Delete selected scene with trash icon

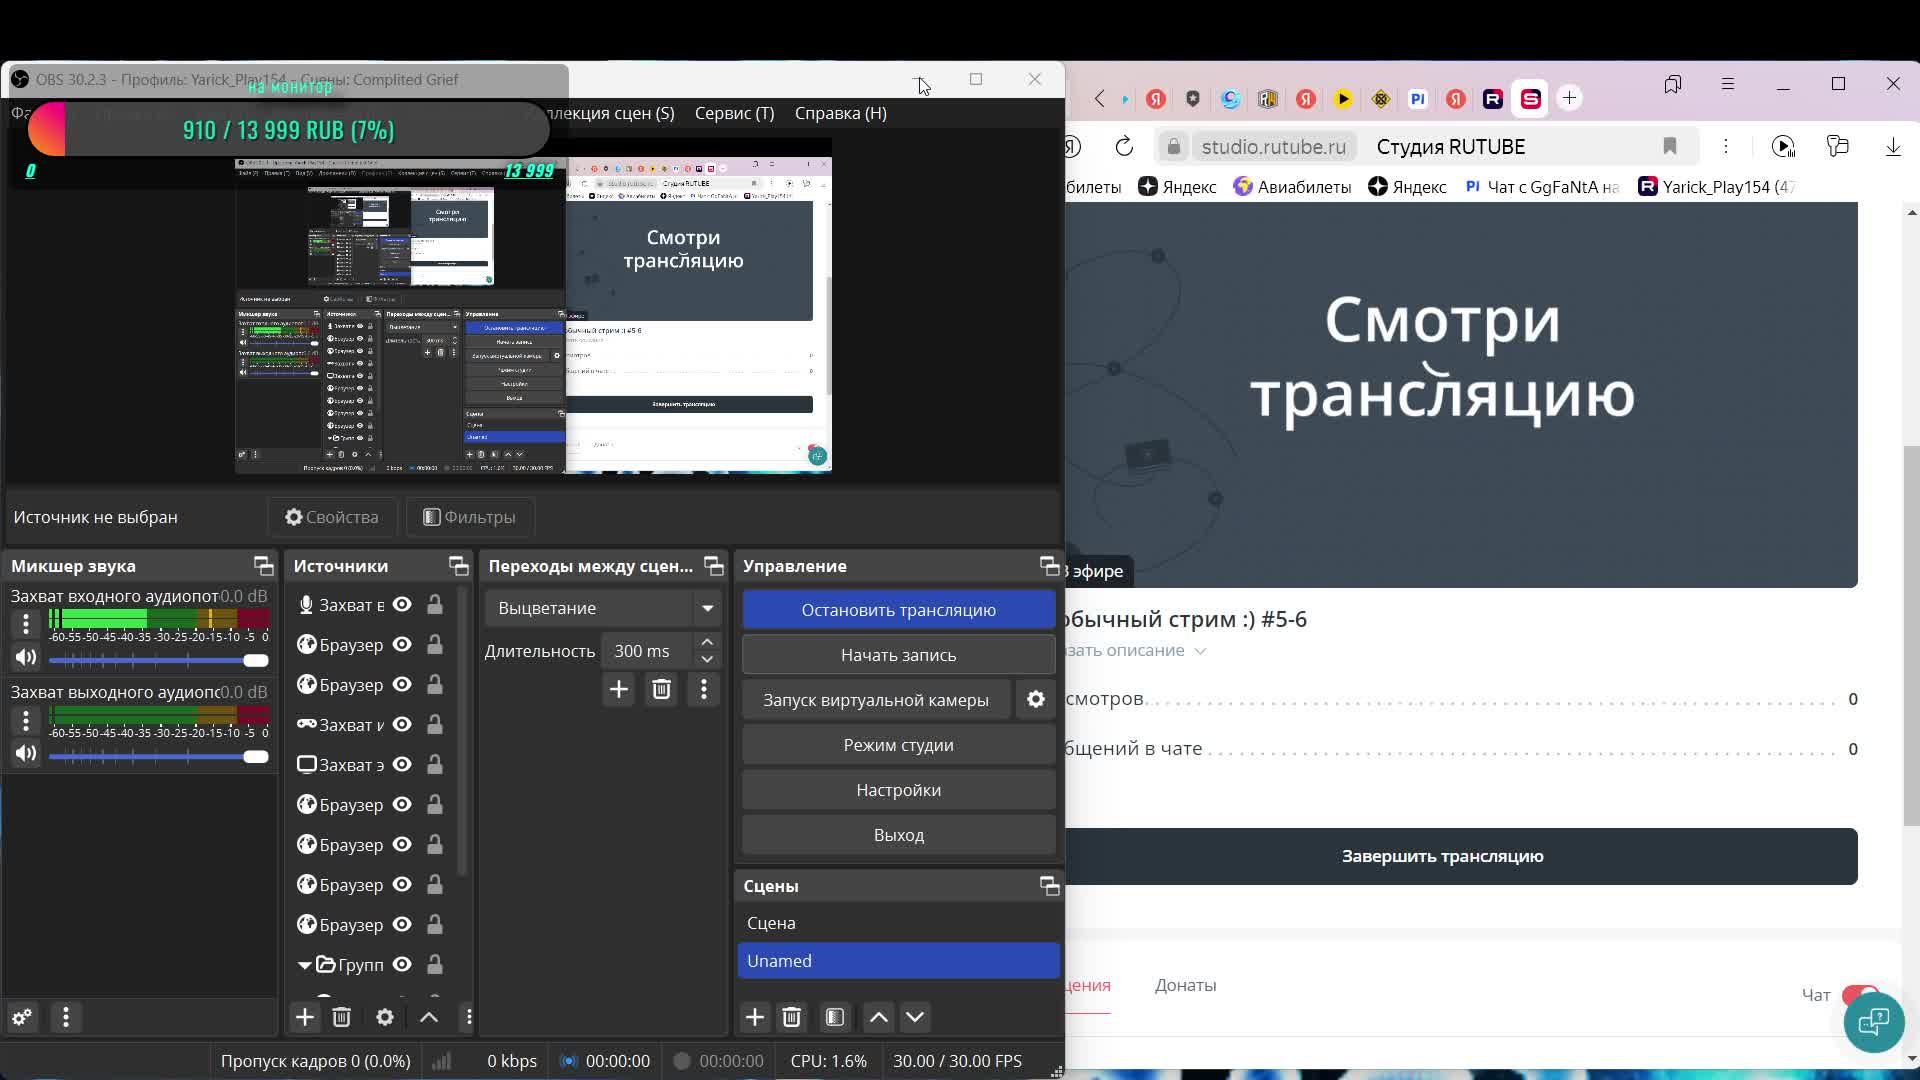(x=791, y=1017)
